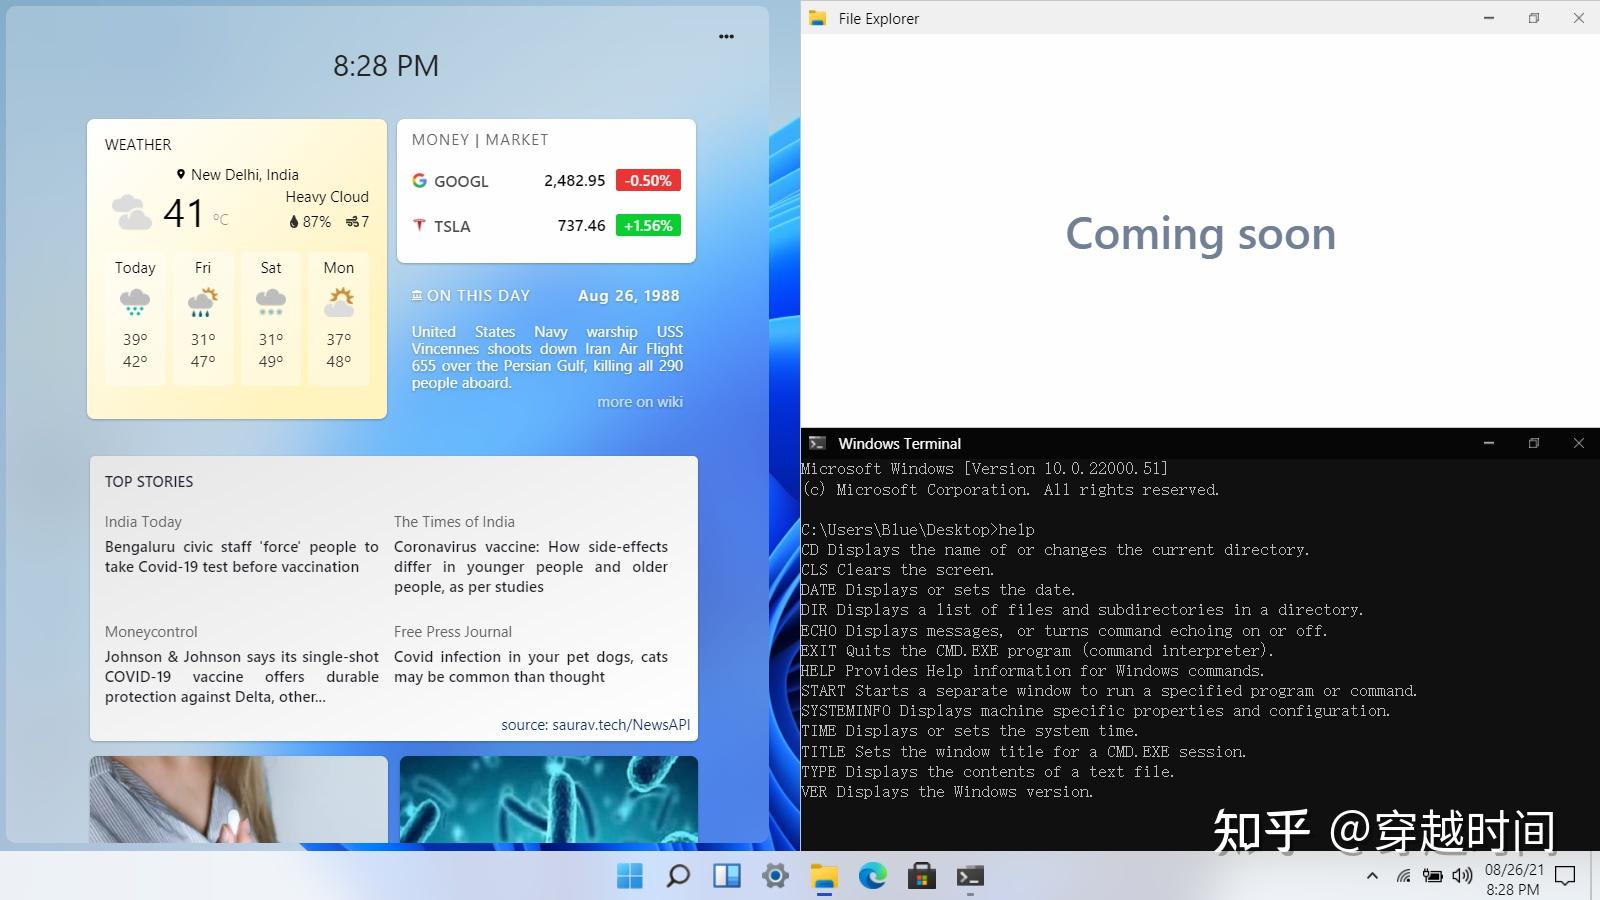Open File Explorer from the taskbar
The width and height of the screenshot is (1600, 900).
click(x=824, y=876)
